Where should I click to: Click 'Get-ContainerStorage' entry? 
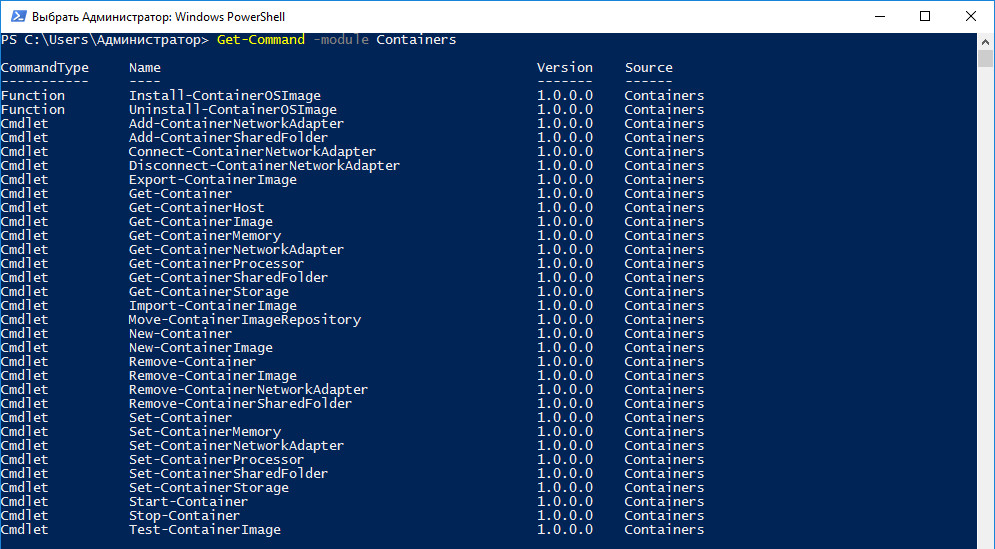click(209, 291)
